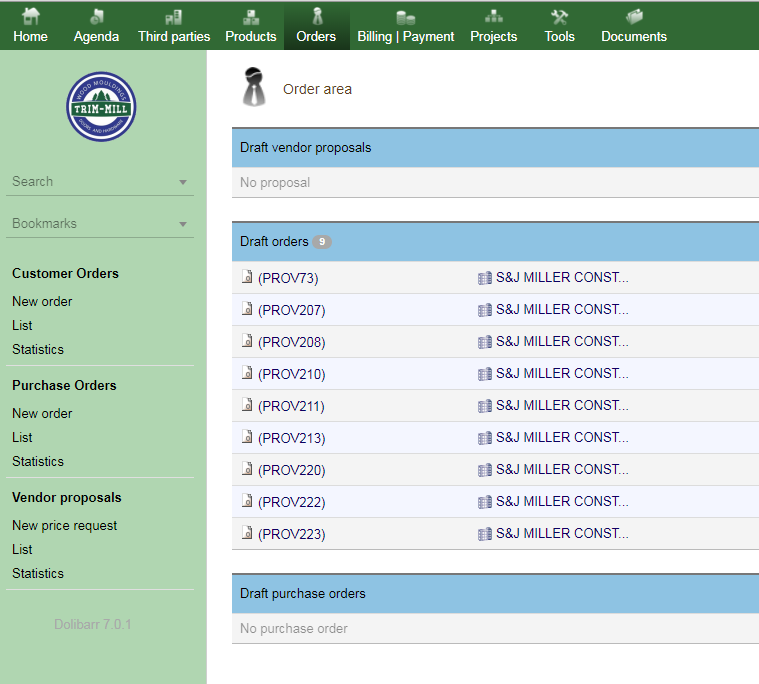The height and width of the screenshot is (684, 759).
Task: Click the Products boxes icon
Action: pyautogui.click(x=251, y=17)
